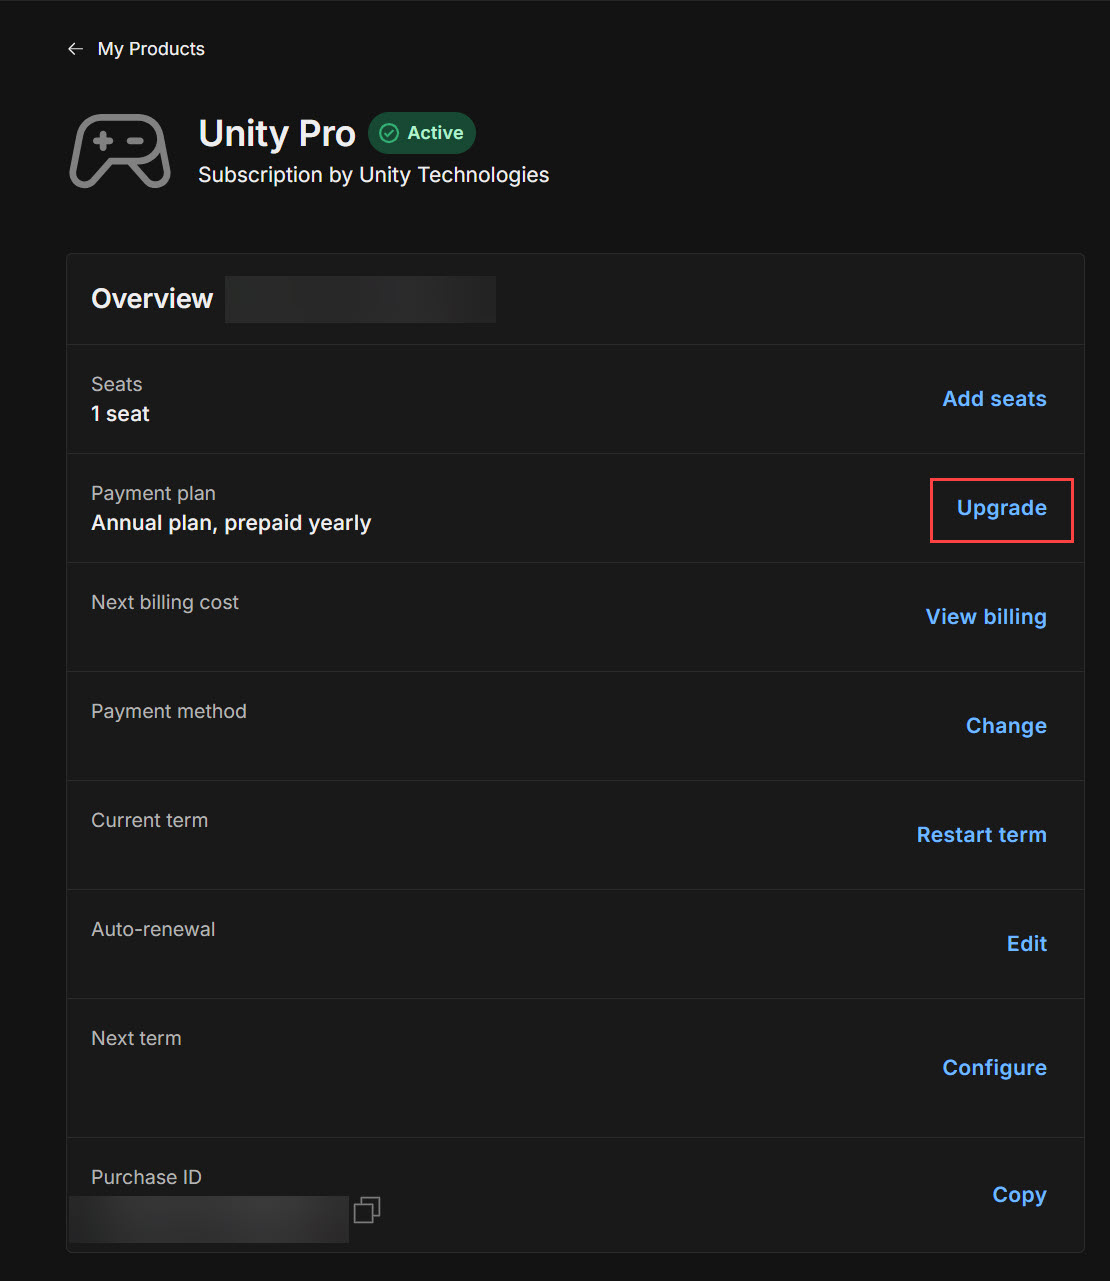This screenshot has width=1110, height=1281.
Task: Click the Restart term link
Action: click(x=981, y=835)
